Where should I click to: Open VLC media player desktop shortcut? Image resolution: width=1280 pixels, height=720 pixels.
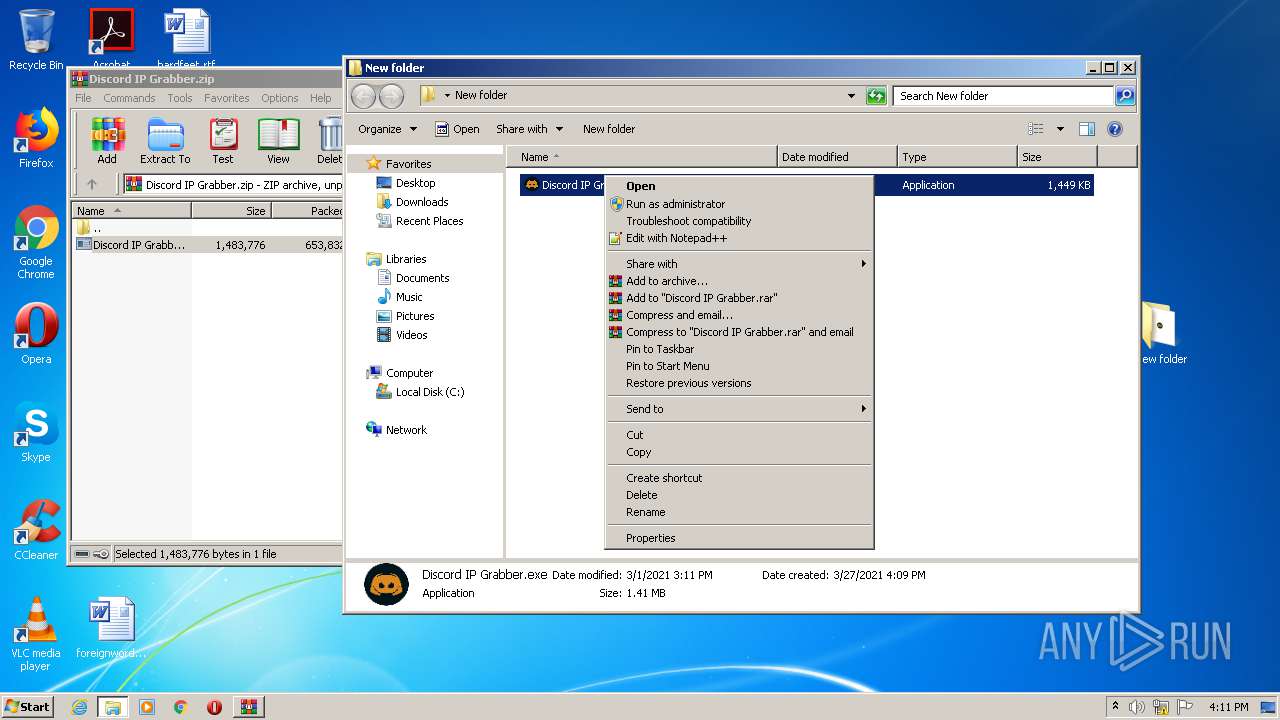[x=36, y=634]
